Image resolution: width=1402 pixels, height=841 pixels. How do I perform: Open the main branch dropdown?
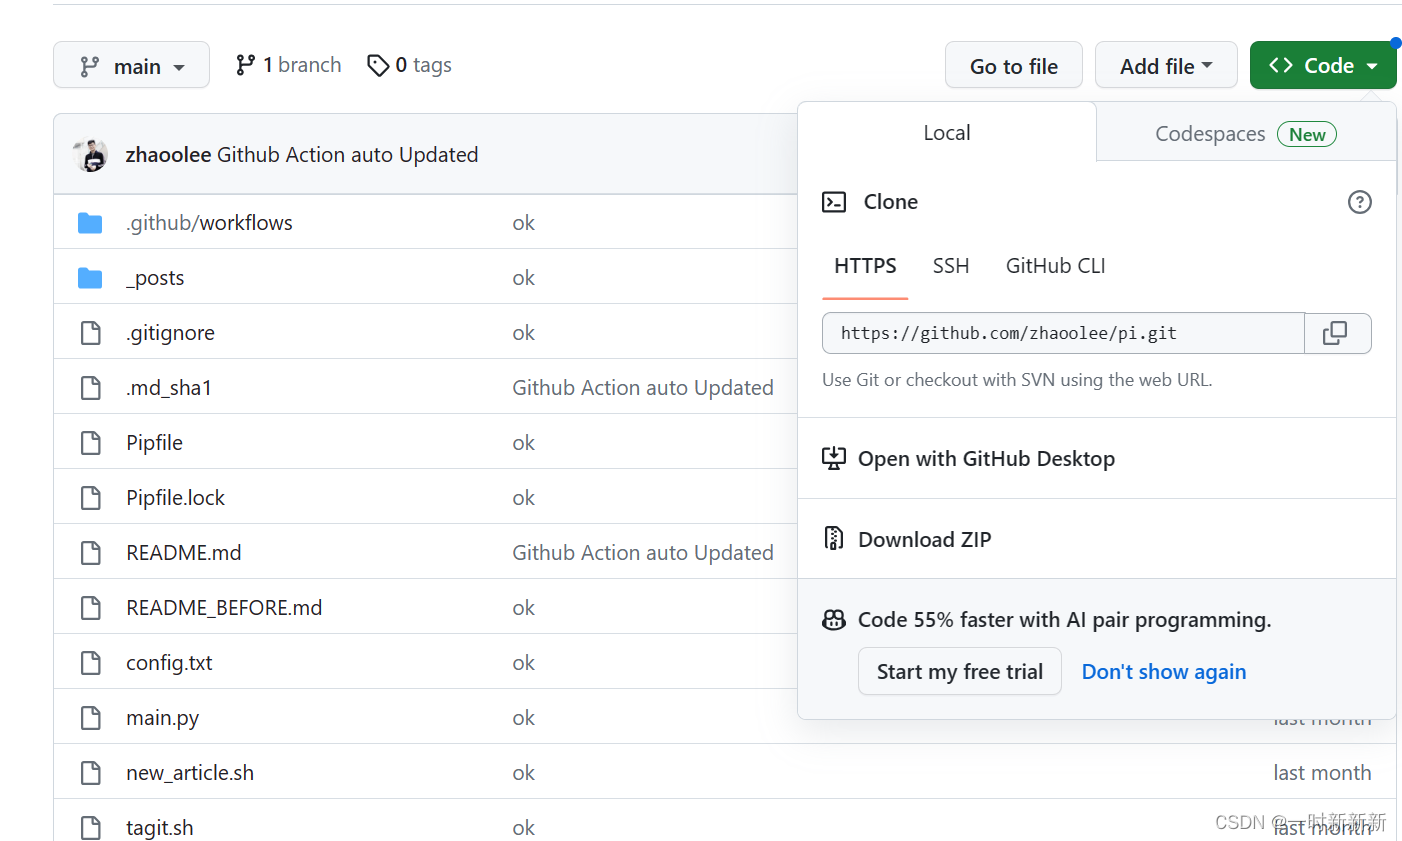131,66
